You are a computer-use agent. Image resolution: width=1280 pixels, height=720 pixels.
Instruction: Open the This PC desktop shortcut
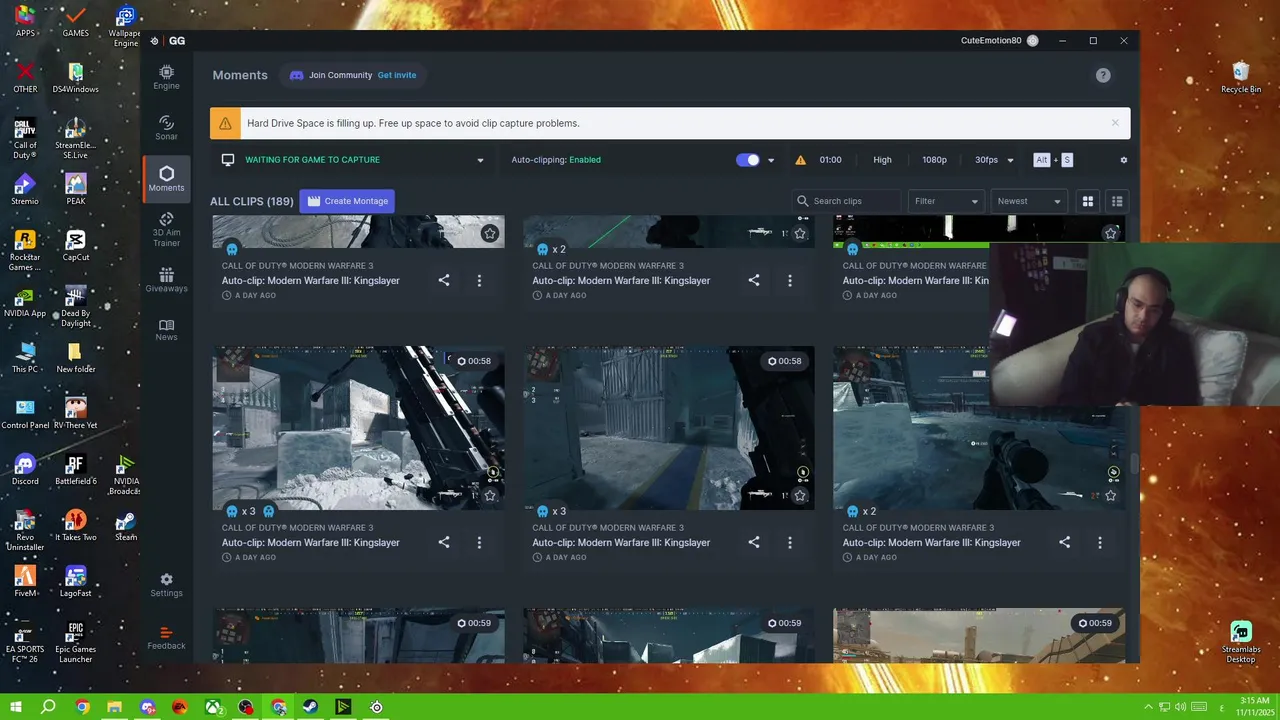point(25,358)
